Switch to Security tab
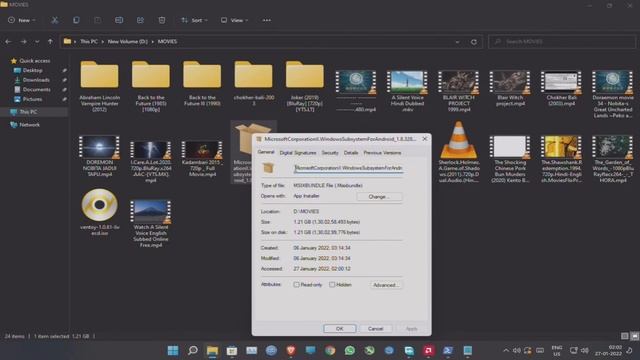 (330, 153)
